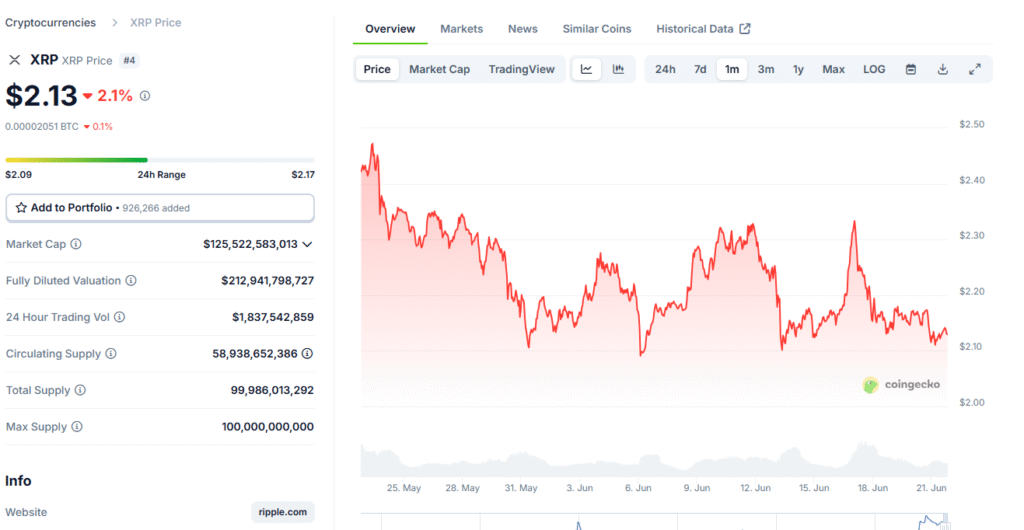Click the $212,941,798,727 valuation value
Viewport: 1024px width, 530px height.
(268, 281)
